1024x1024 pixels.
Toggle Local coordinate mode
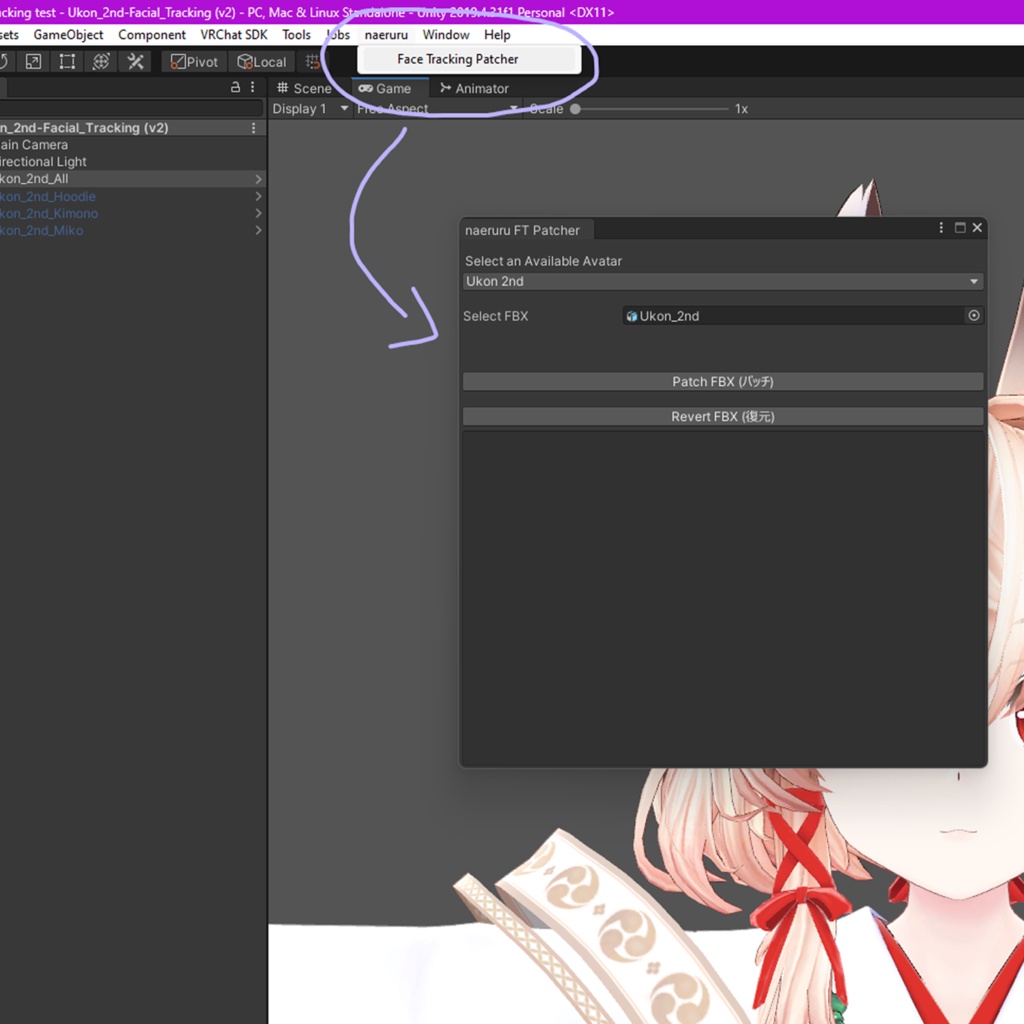coord(261,61)
